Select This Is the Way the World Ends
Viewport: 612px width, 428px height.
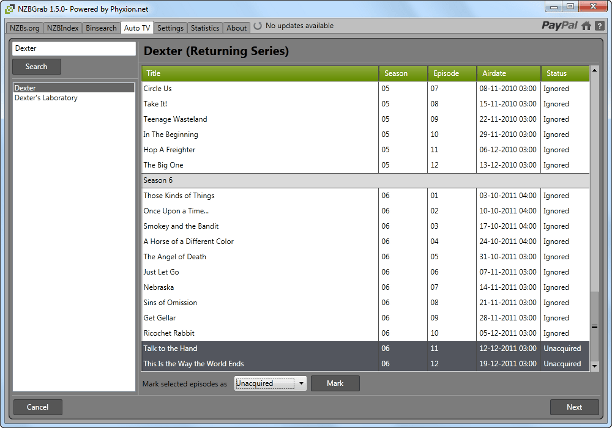(x=365, y=364)
